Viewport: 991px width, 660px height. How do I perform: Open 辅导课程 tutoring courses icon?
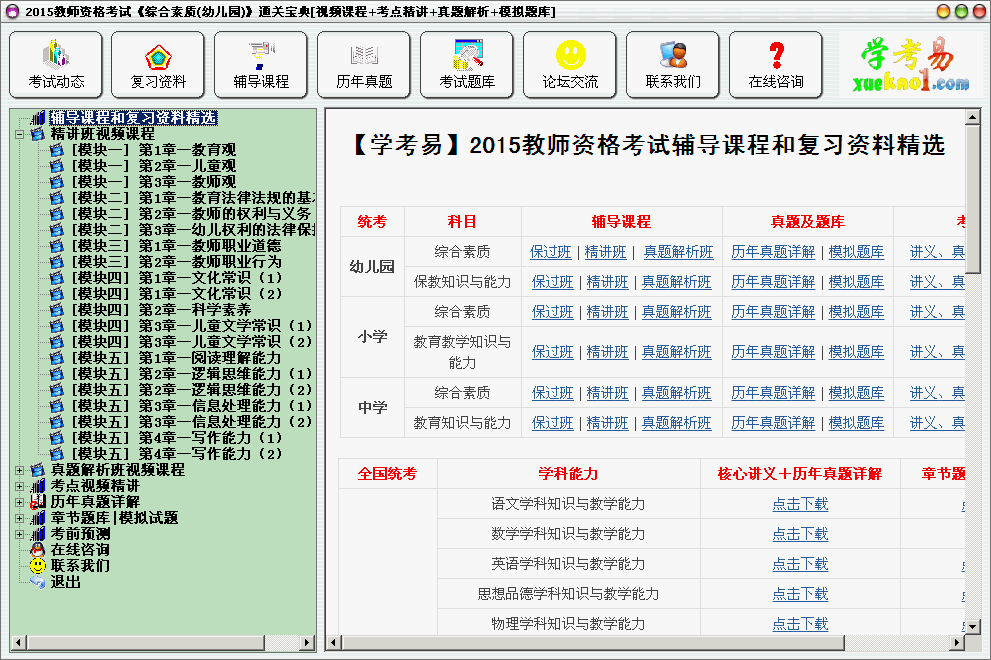click(x=261, y=65)
